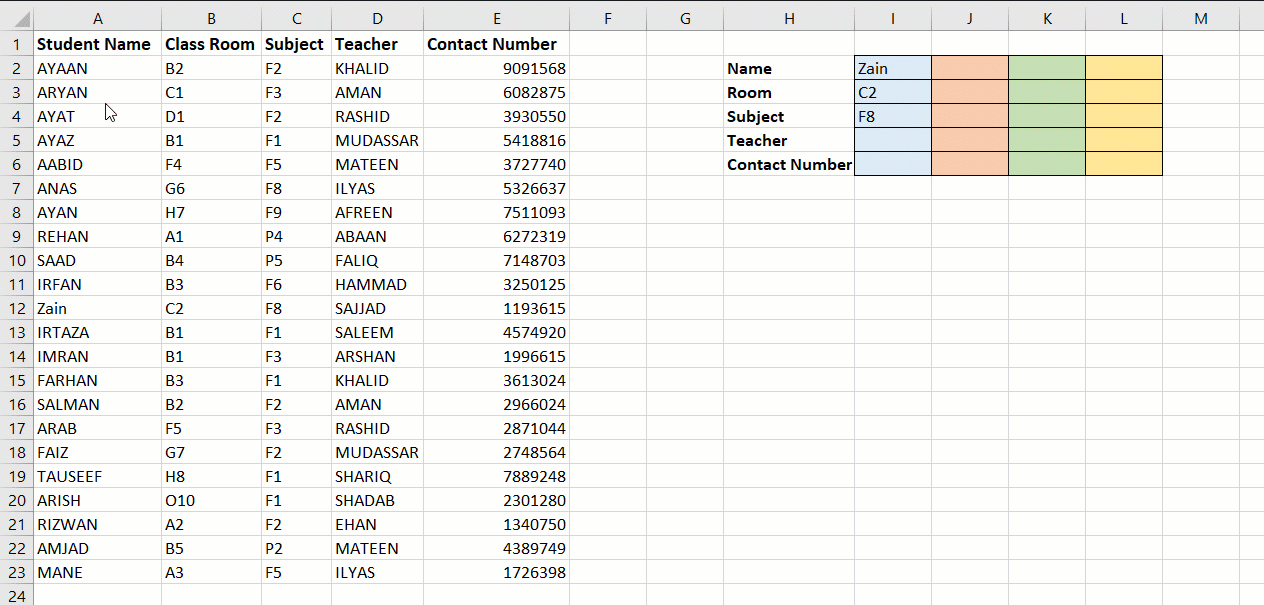1264x605 pixels.
Task: Select column A header
Action: [x=97, y=19]
